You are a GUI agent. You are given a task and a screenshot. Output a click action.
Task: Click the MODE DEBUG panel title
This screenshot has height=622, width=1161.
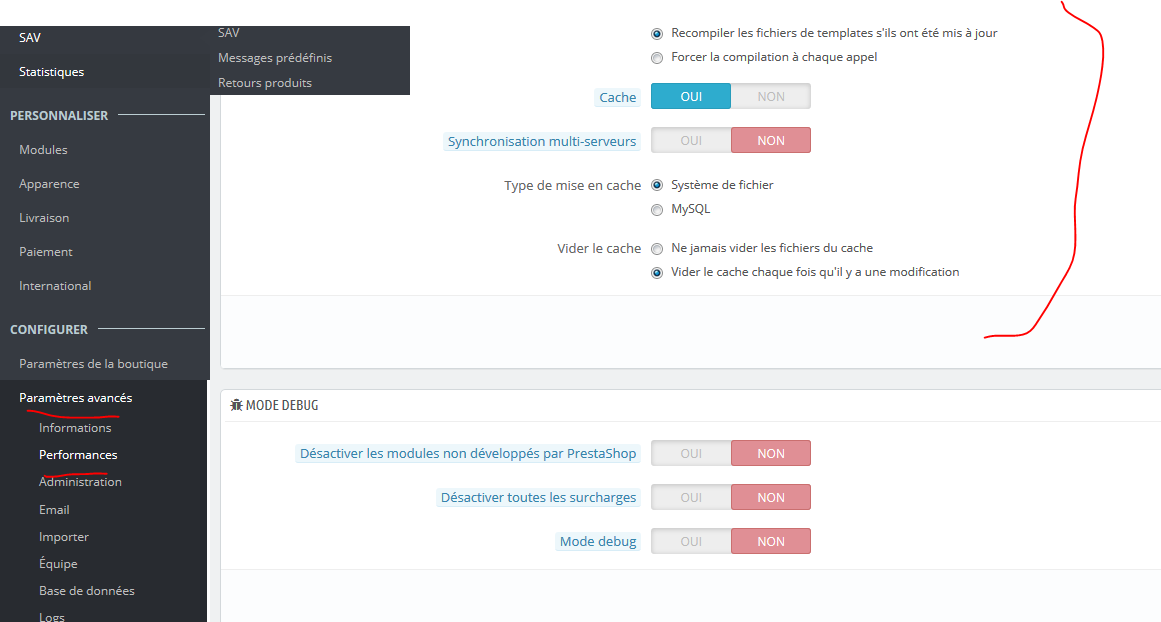pyautogui.click(x=282, y=405)
